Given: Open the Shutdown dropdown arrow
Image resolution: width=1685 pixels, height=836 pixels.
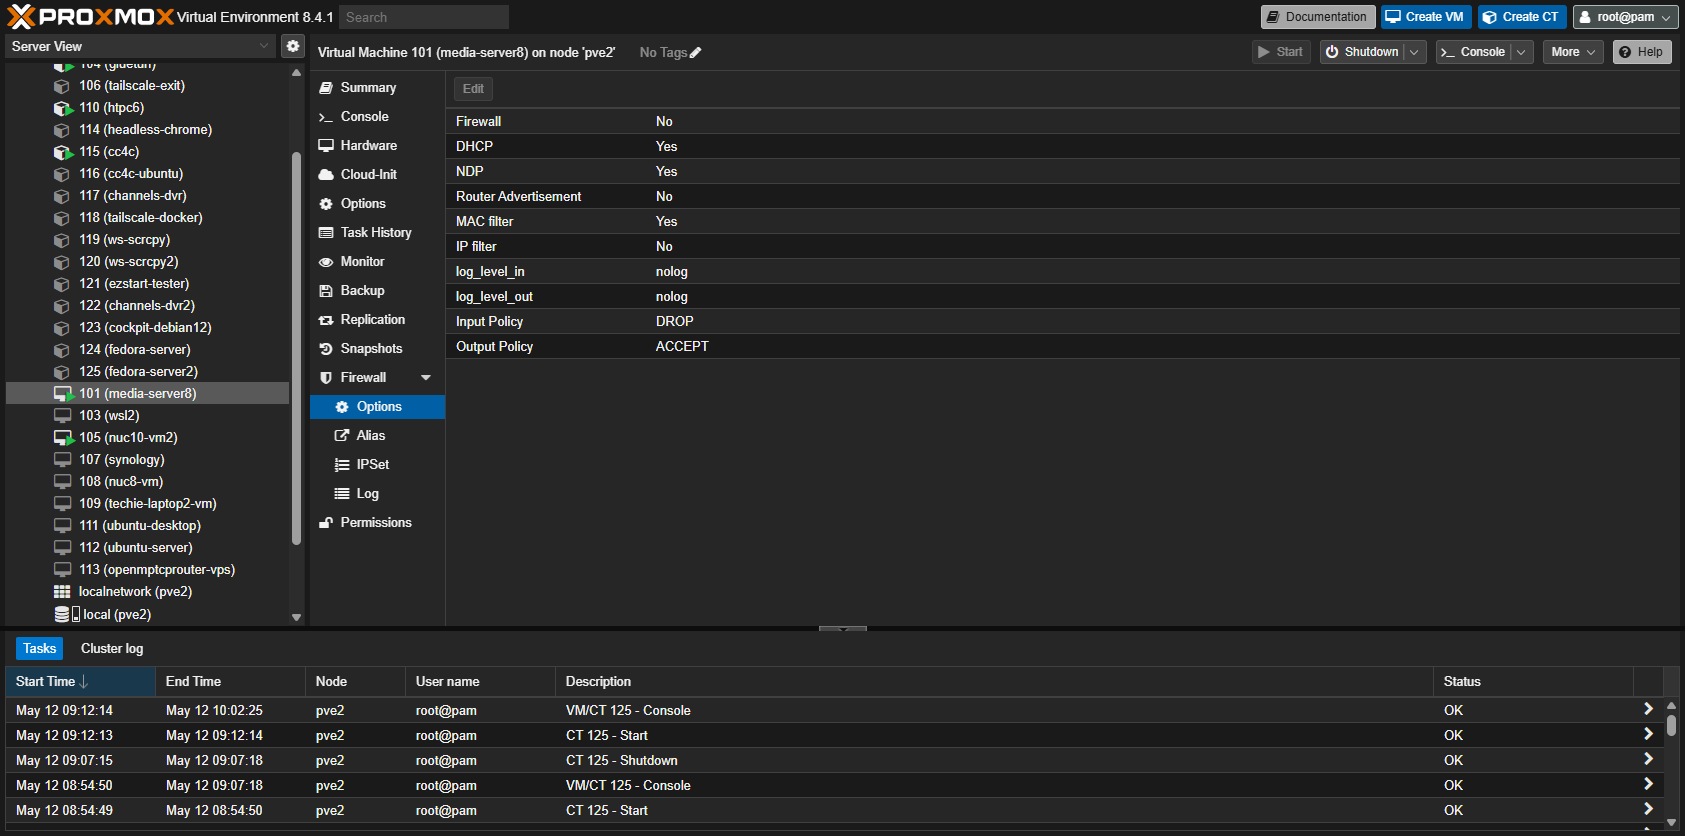Looking at the screenshot, I should tap(1414, 53).
